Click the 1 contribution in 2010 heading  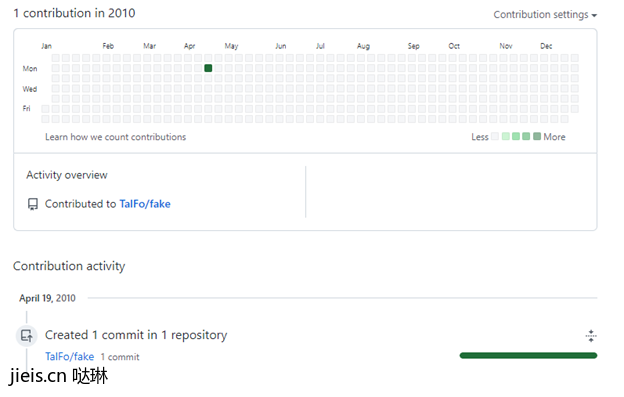coord(74,13)
